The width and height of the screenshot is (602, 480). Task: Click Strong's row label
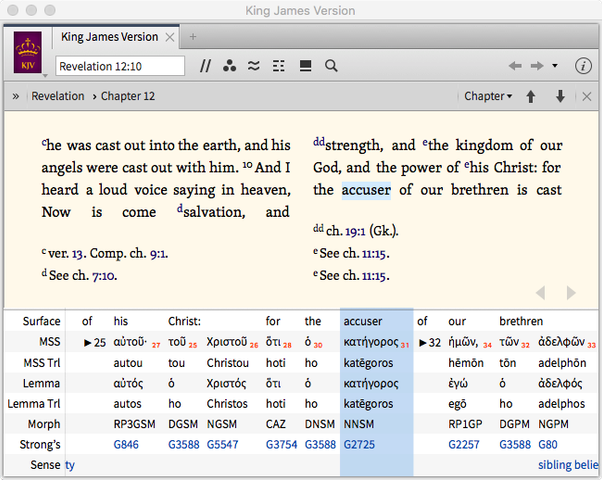click(x=40, y=445)
